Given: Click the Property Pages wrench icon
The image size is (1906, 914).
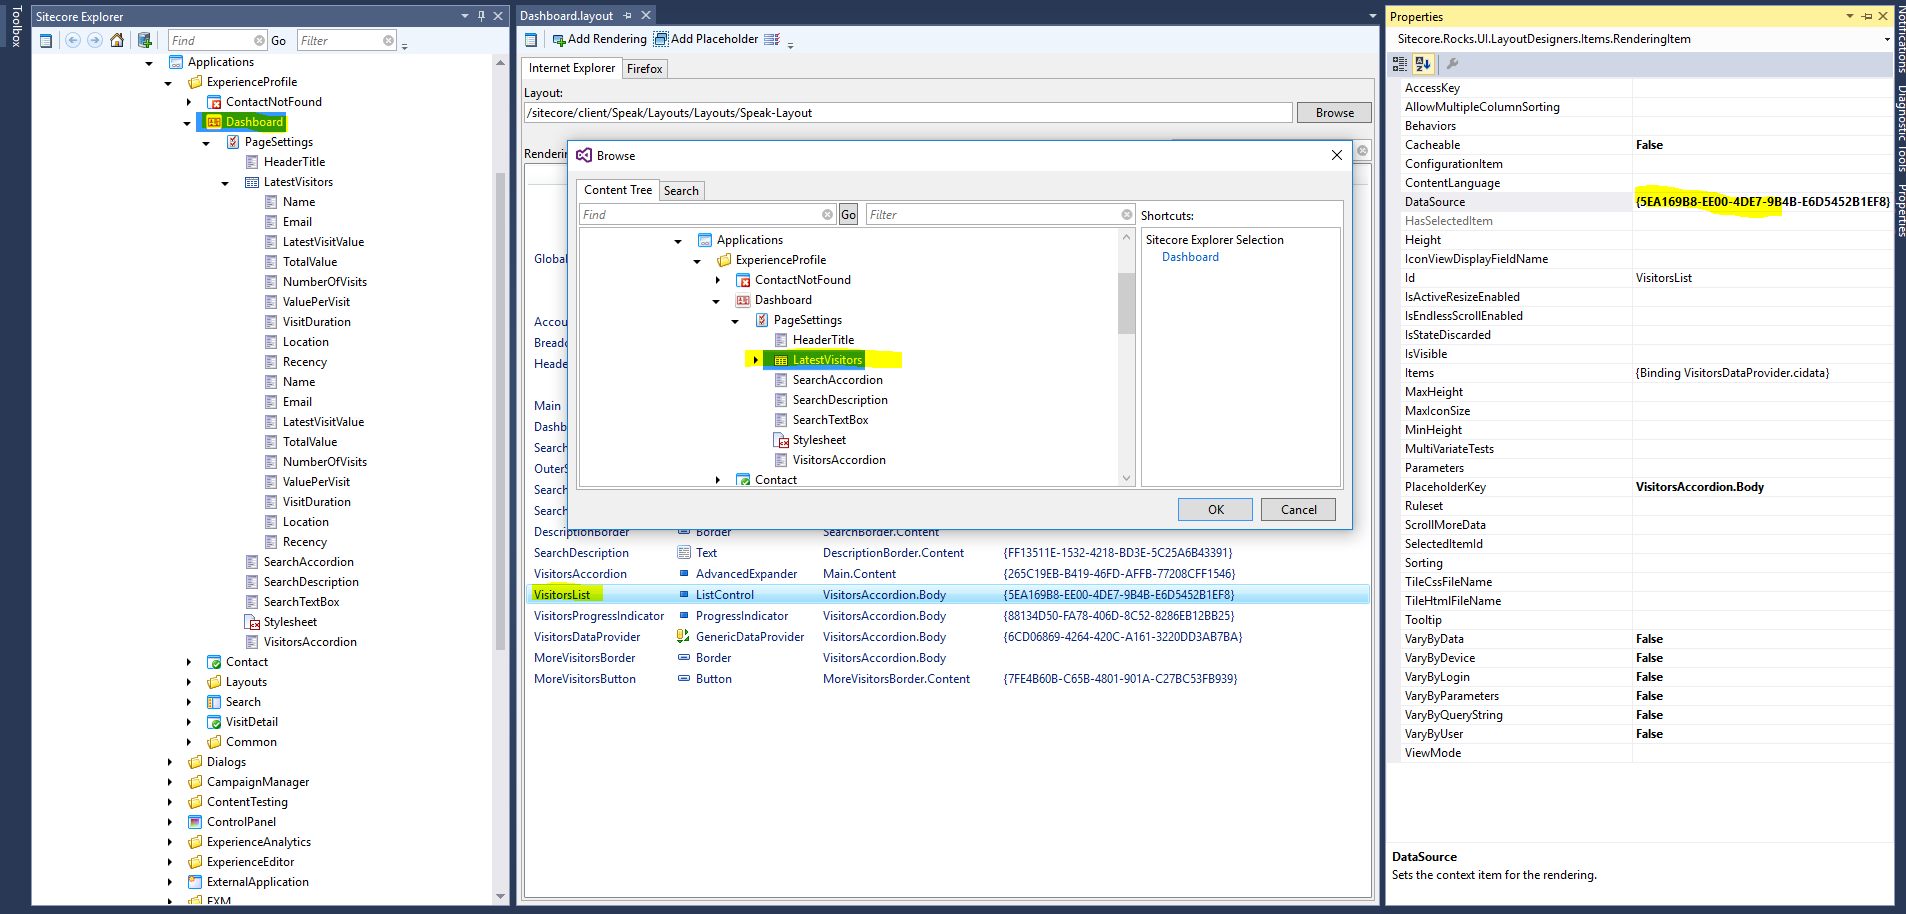Looking at the screenshot, I should point(1452,64).
